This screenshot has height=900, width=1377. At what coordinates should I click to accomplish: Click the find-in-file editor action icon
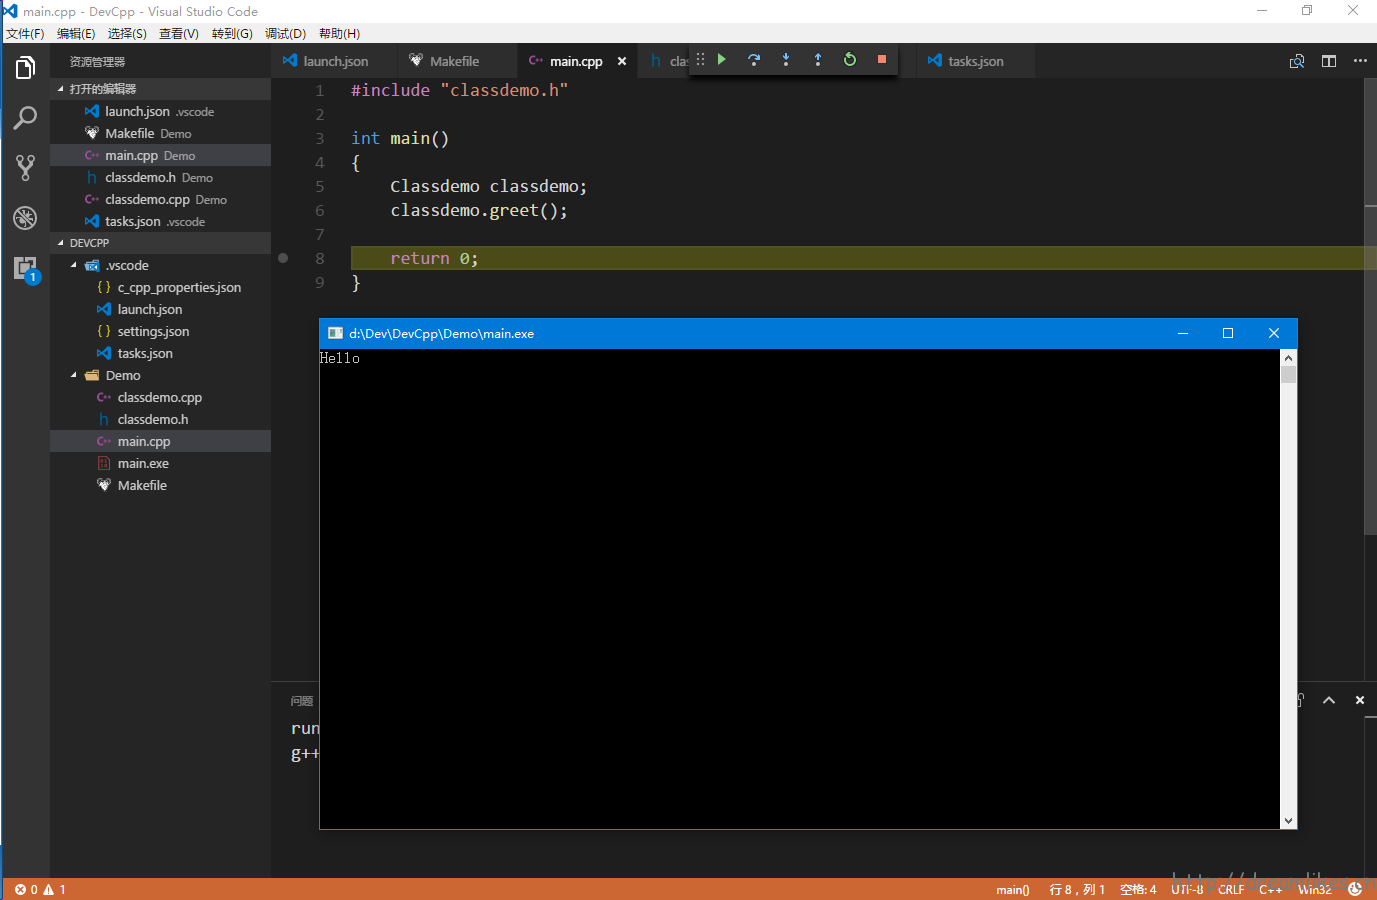coord(1297,61)
